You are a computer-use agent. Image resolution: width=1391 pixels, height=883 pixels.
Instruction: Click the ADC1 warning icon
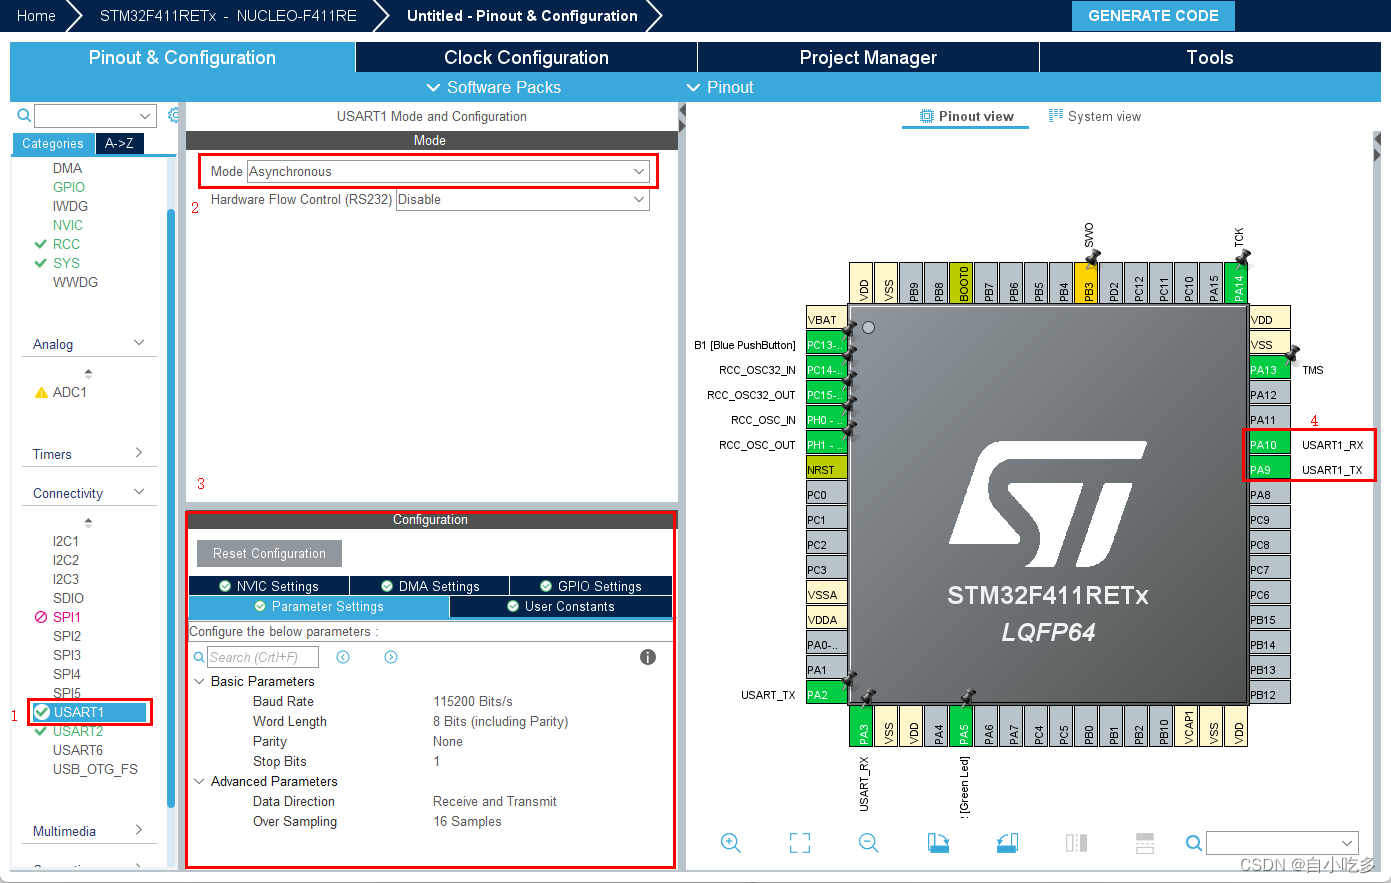click(41, 392)
